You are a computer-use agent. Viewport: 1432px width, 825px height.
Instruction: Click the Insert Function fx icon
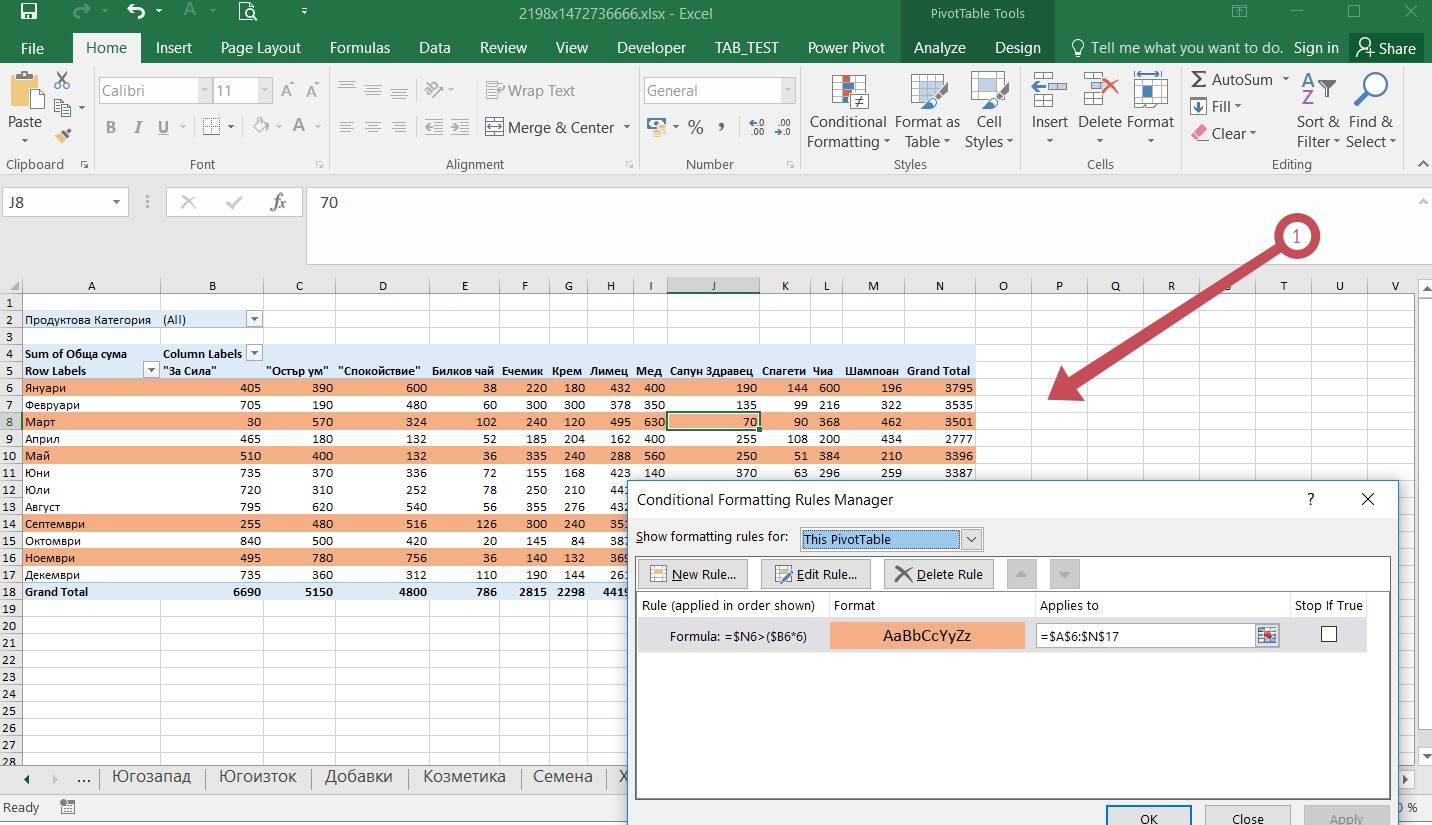(279, 202)
